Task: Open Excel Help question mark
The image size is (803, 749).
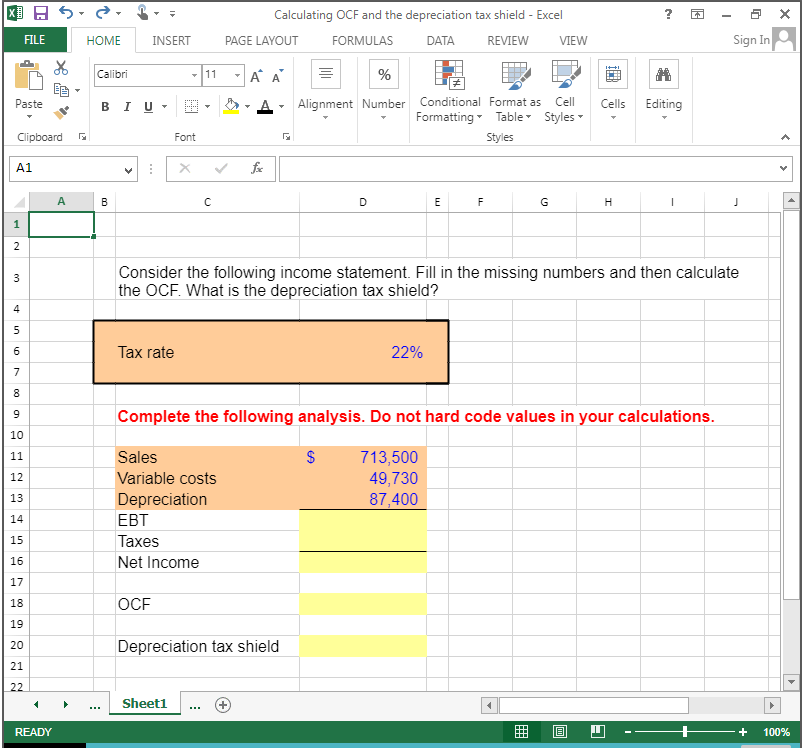Action: tap(668, 14)
